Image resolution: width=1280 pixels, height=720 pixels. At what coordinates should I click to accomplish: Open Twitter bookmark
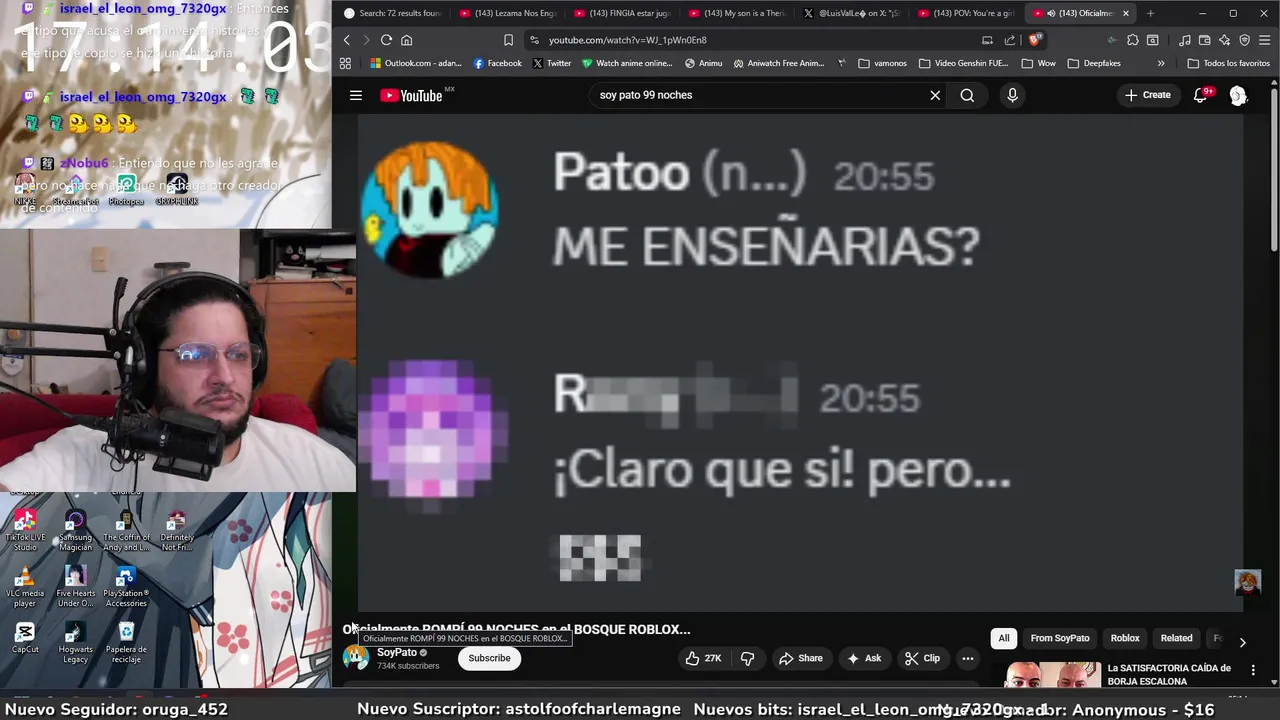point(551,63)
